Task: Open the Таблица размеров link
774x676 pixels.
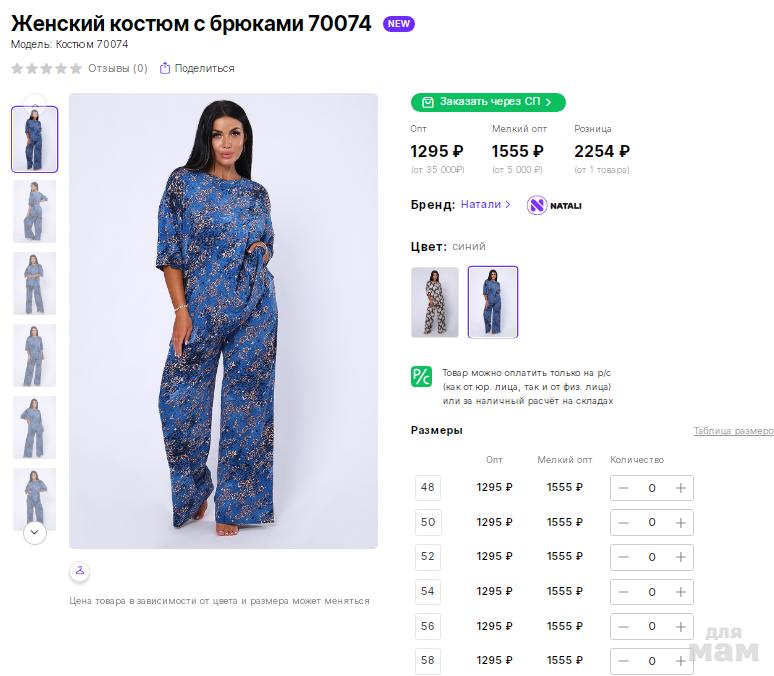Action: (733, 431)
